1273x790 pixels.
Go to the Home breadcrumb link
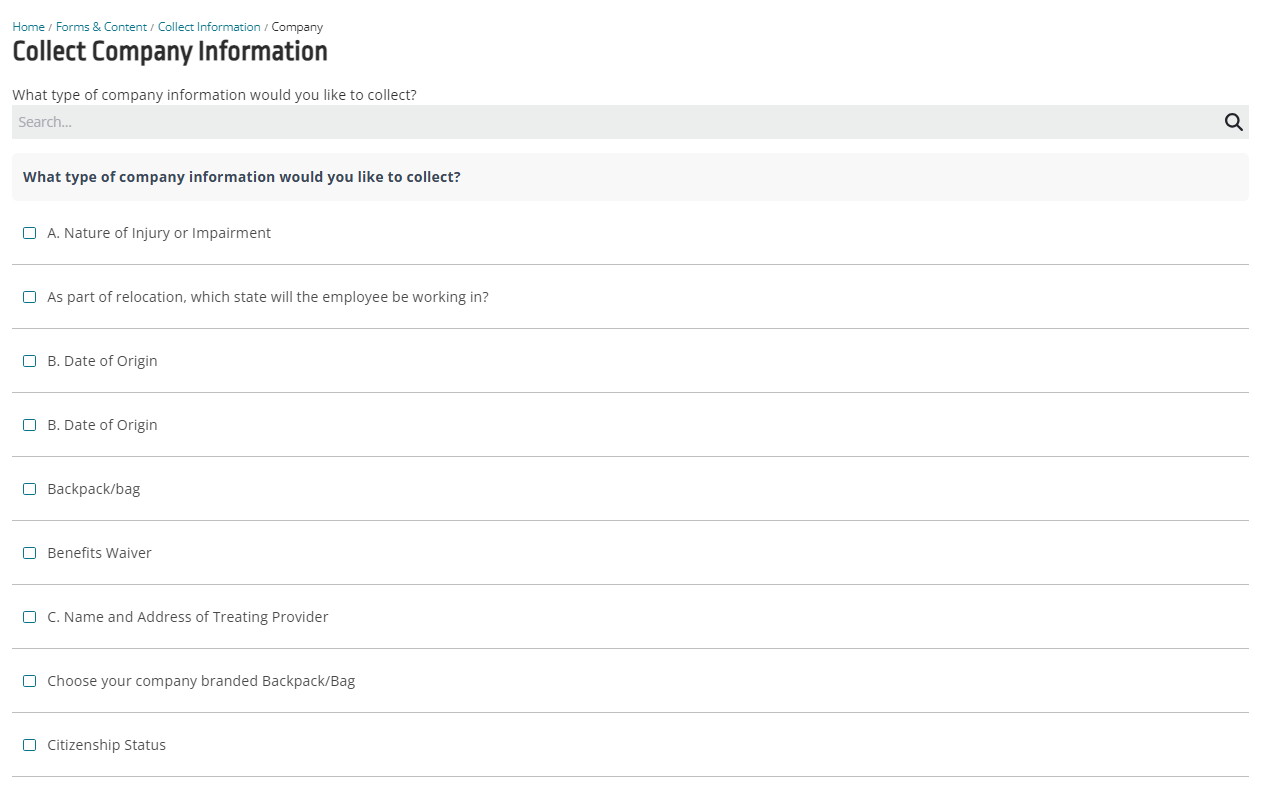point(28,27)
